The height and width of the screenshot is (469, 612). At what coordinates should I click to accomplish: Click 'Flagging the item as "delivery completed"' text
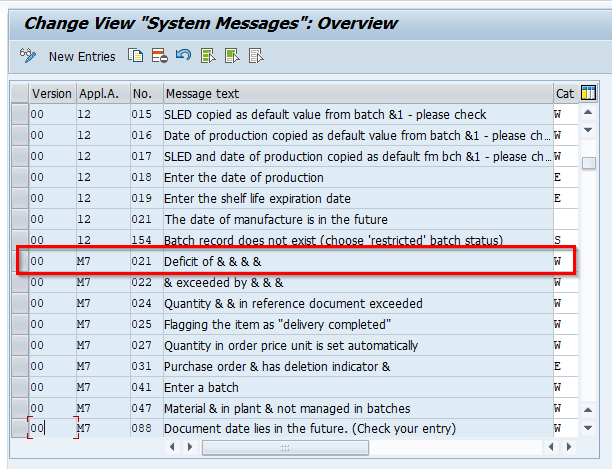coord(278,324)
